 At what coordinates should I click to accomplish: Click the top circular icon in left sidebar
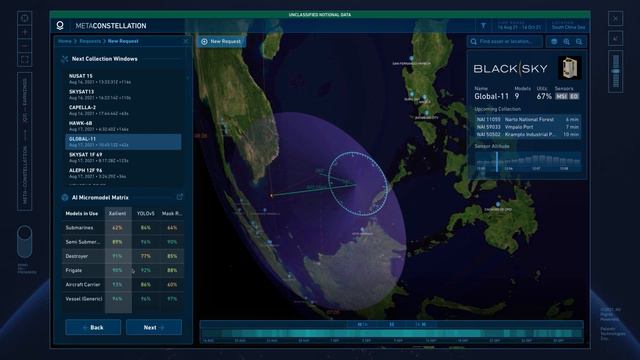coord(24,18)
